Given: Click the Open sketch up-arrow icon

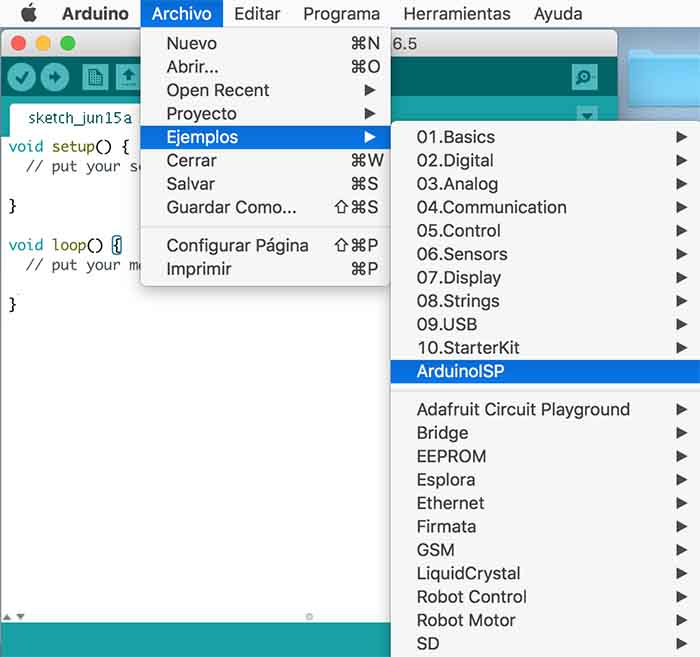Looking at the screenshot, I should (x=129, y=77).
